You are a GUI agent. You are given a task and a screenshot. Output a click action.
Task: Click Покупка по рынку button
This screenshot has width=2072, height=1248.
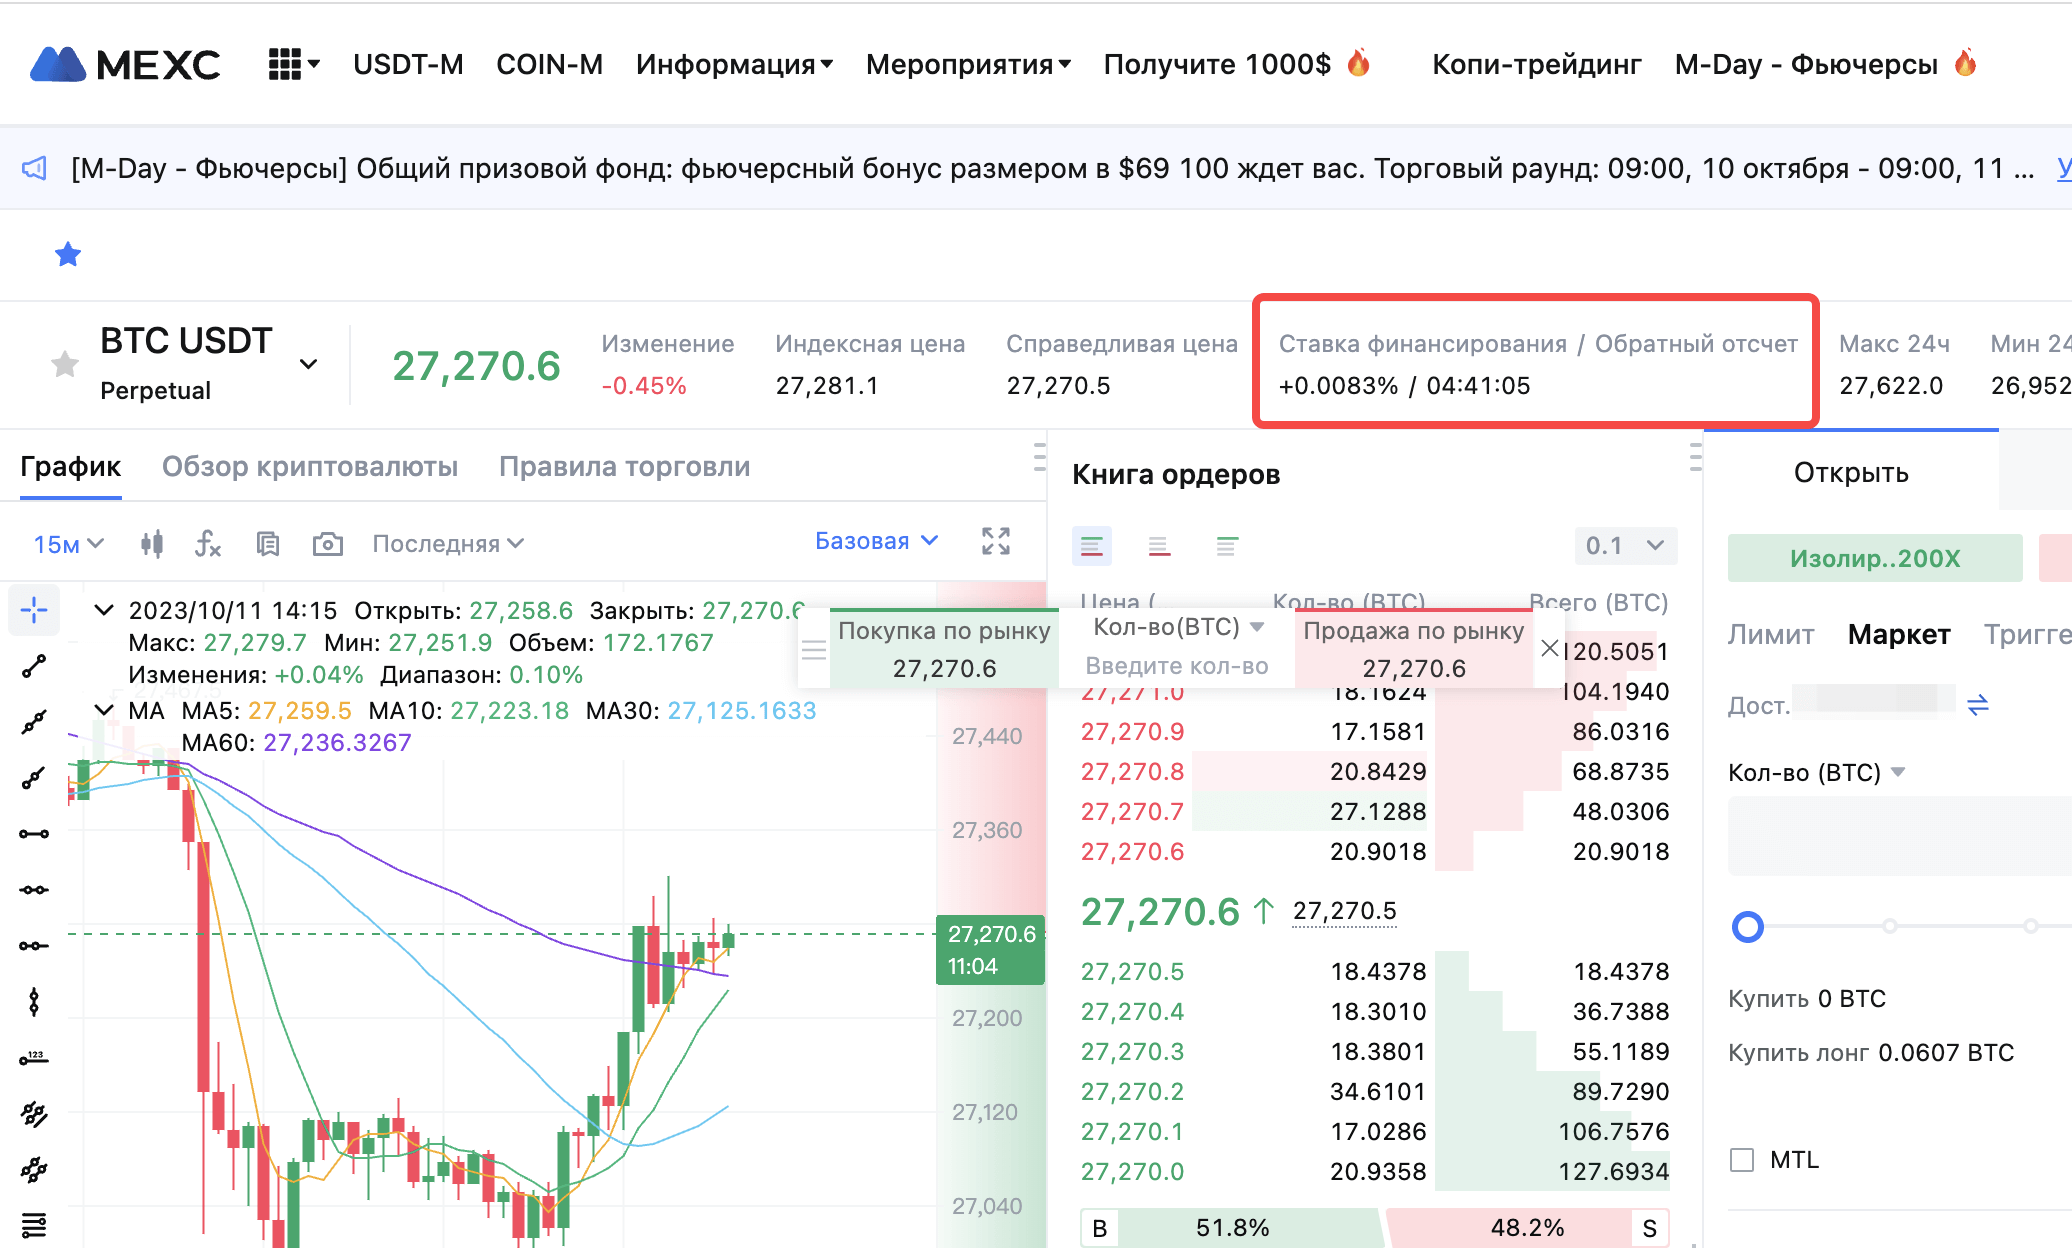point(943,649)
